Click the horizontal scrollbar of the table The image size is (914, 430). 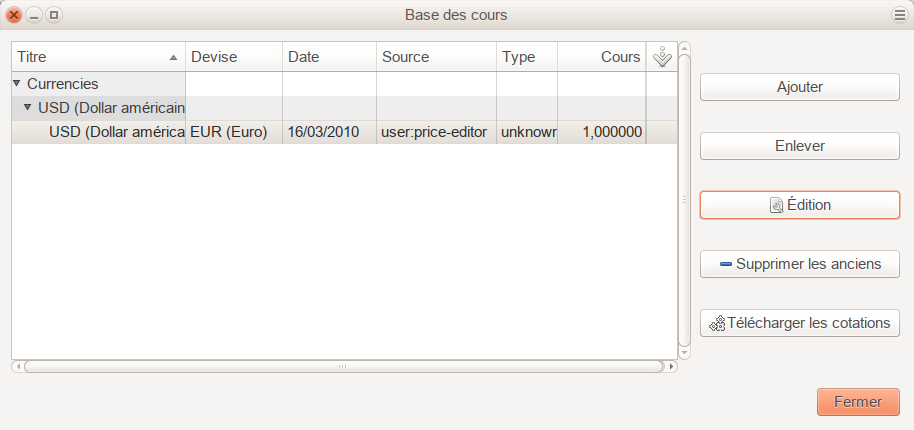point(343,366)
